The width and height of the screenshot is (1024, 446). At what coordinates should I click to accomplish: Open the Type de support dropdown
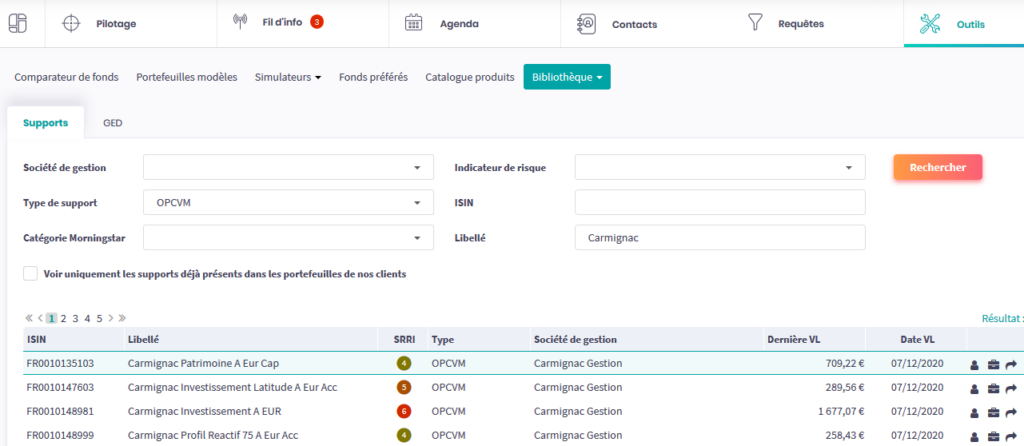[417, 203]
